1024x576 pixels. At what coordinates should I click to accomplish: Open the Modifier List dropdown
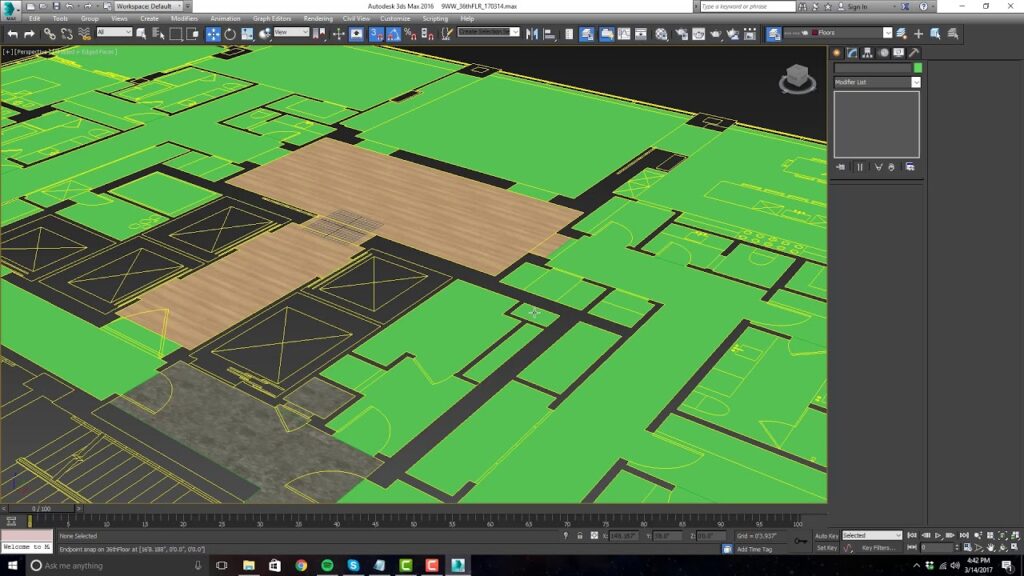[x=916, y=82]
